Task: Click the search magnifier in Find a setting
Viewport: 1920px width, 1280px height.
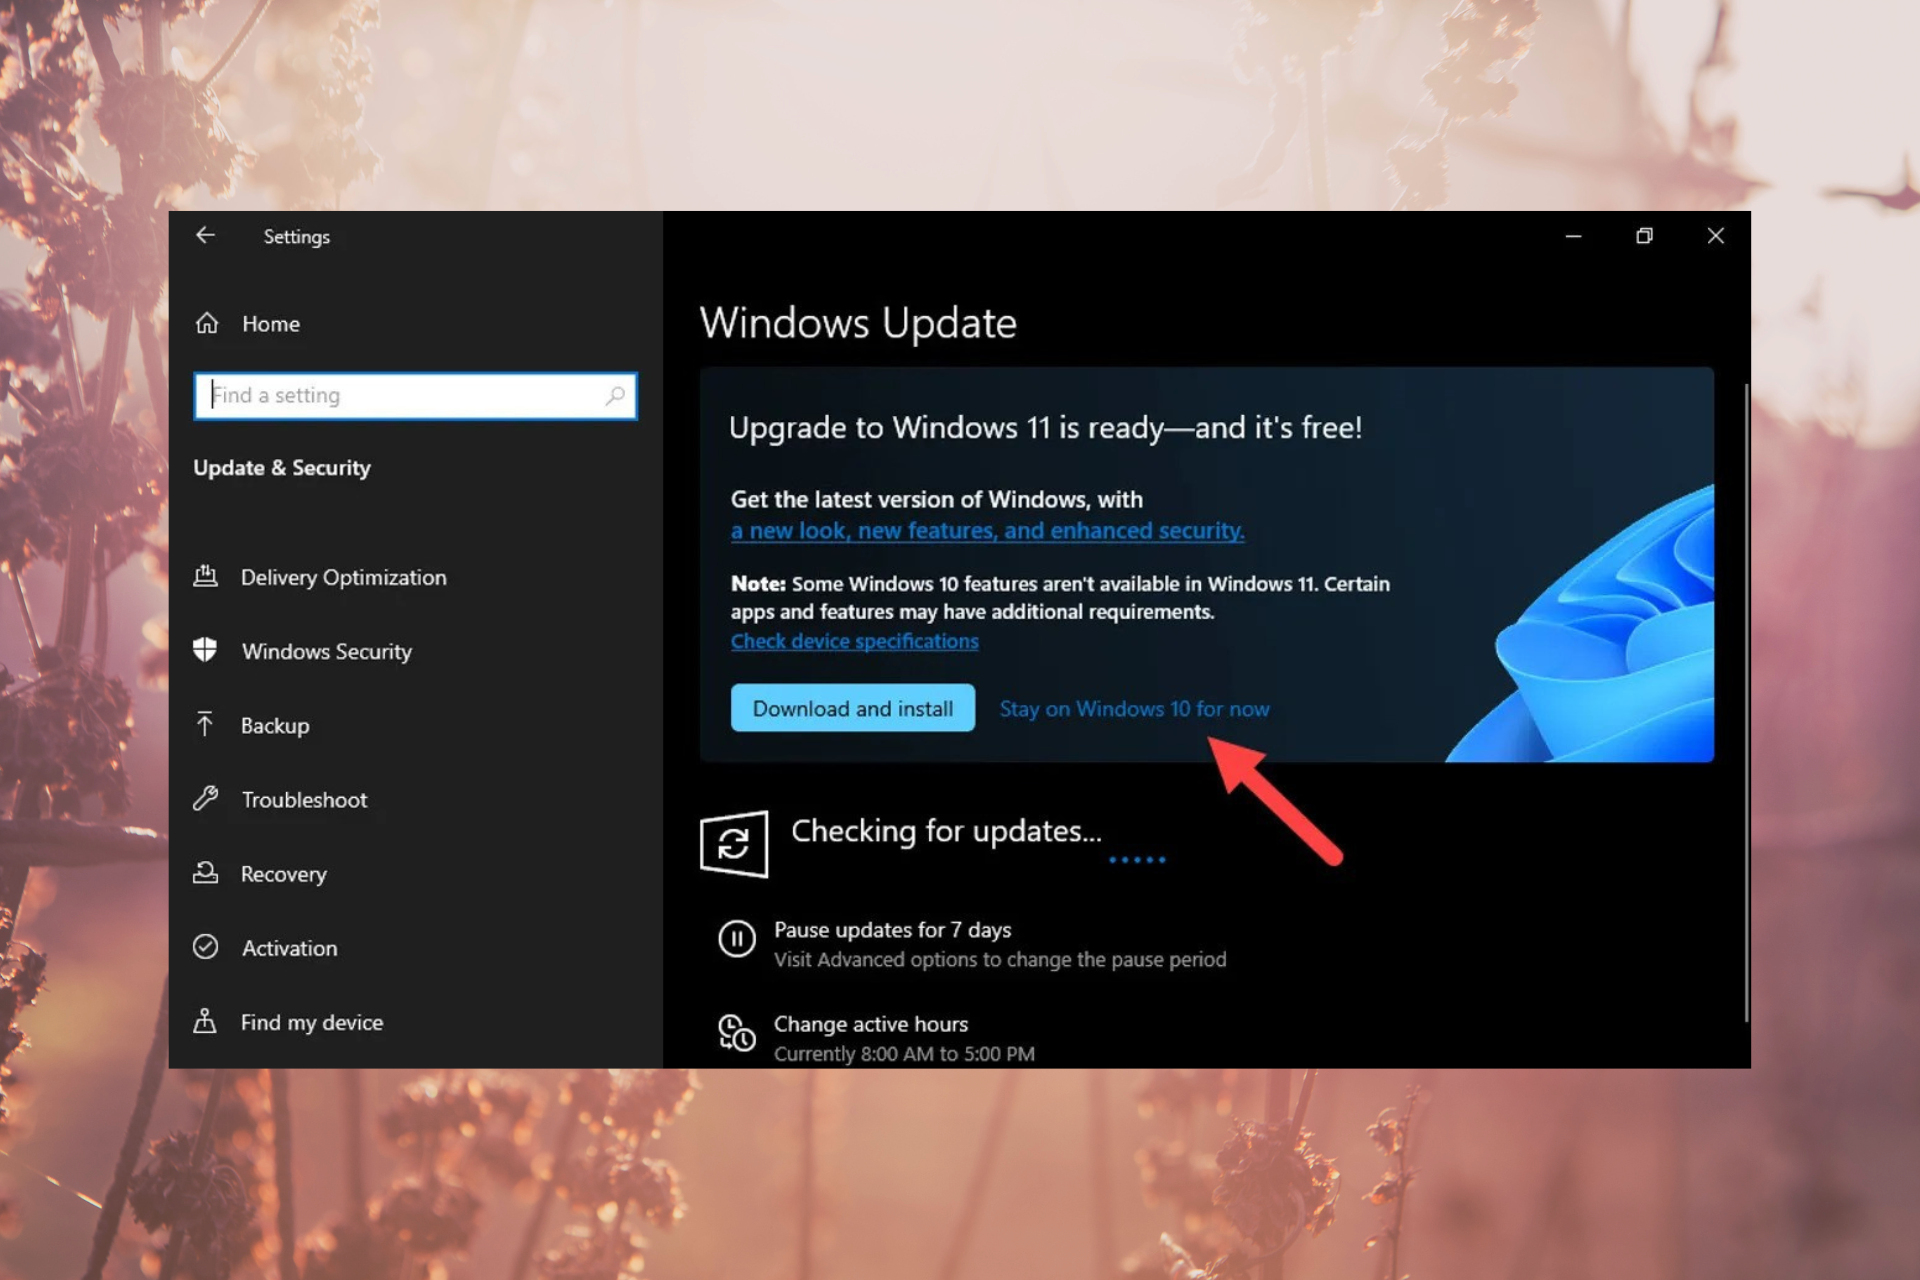Action: (x=616, y=395)
